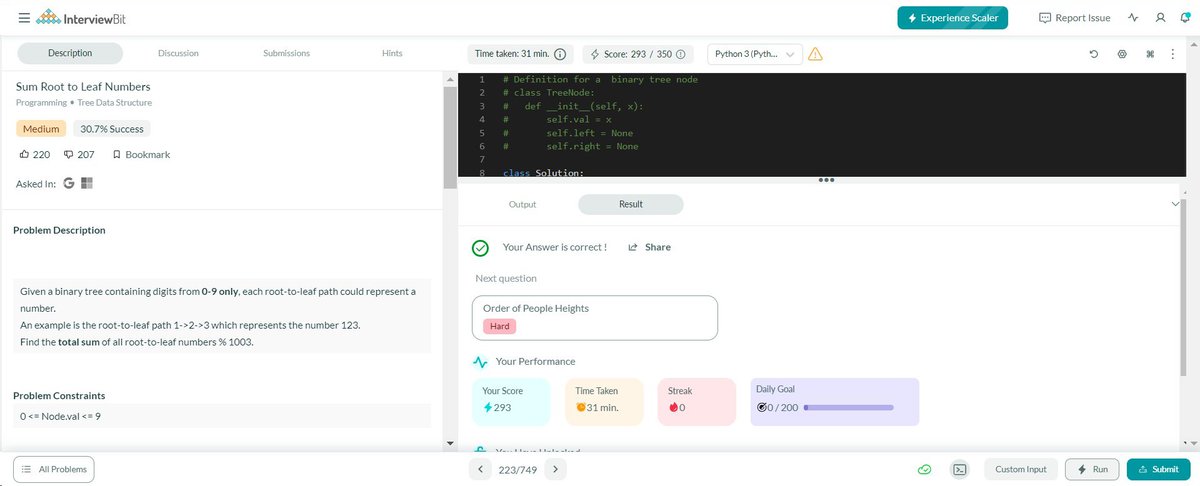This screenshot has width=1200, height=486.
Task: Click the info icon beside Time taken
Action: pyautogui.click(x=560, y=54)
